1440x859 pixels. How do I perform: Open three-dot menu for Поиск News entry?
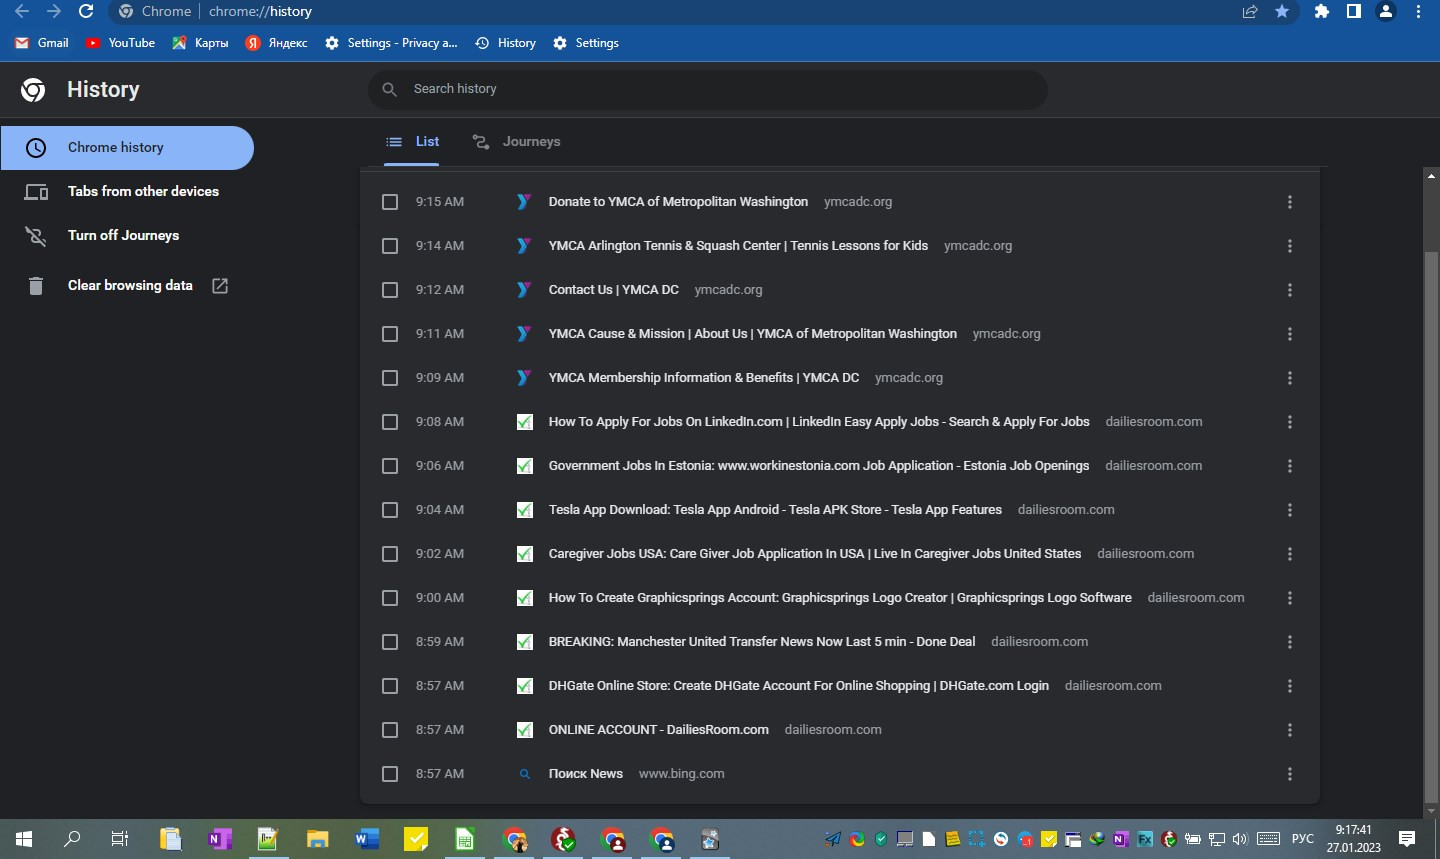(1290, 774)
